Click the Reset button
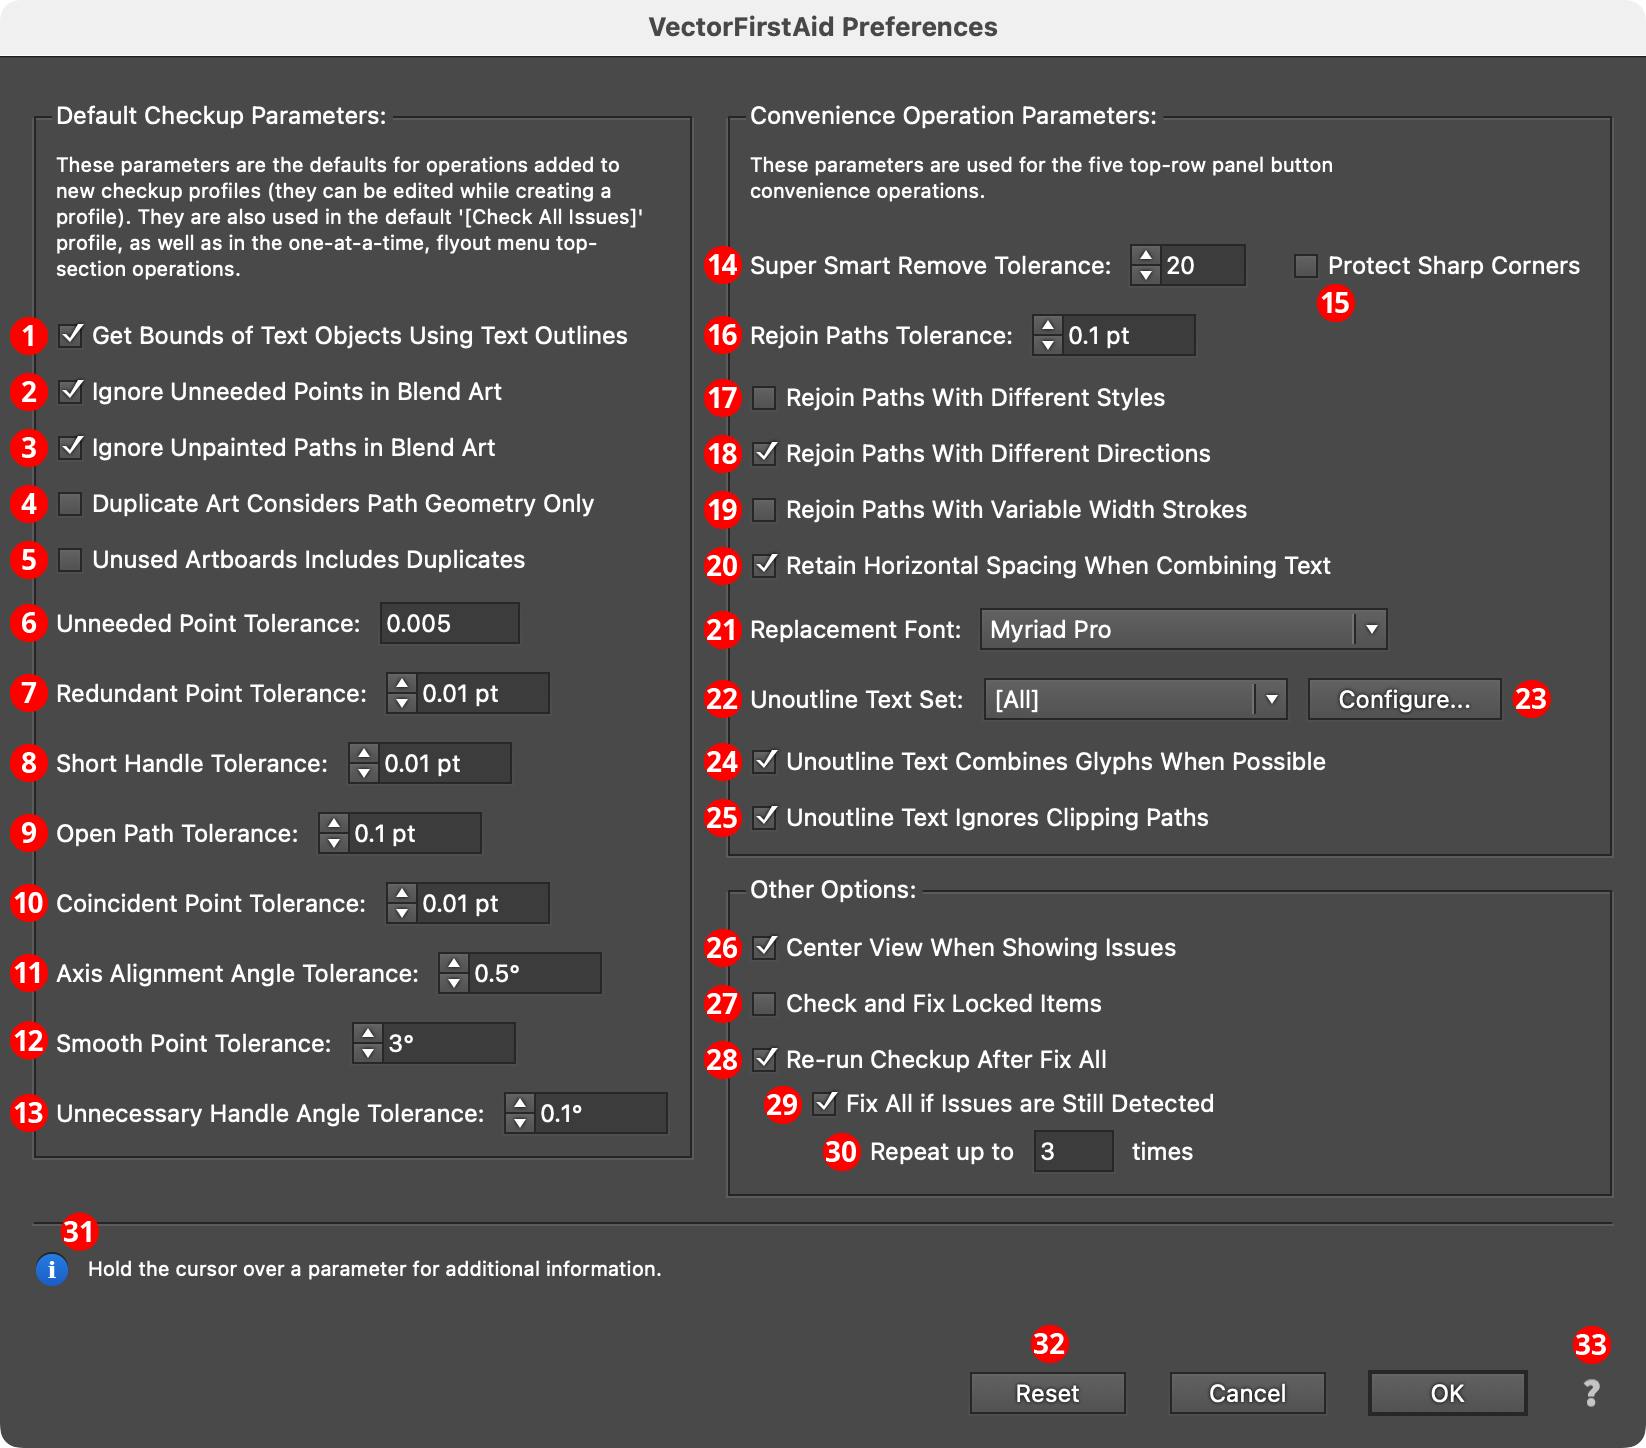The image size is (1646, 1448). pos(1046,1393)
